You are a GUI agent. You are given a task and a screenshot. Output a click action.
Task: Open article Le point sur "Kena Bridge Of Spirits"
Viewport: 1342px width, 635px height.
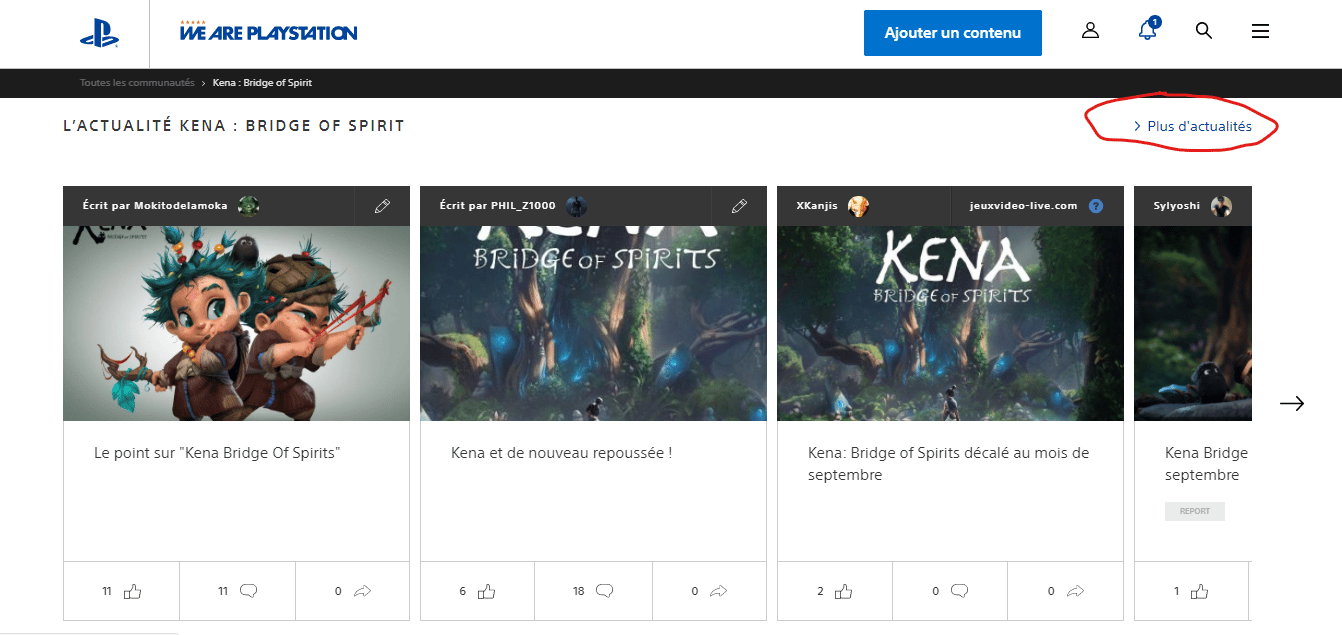pyautogui.click(x=217, y=453)
